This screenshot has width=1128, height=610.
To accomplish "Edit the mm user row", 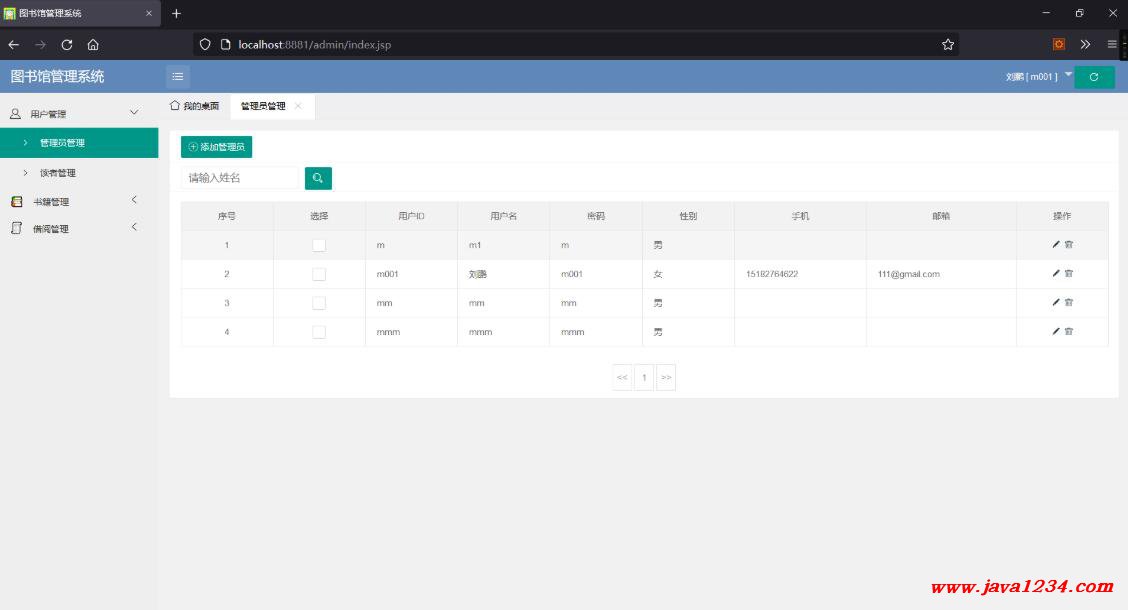I will point(1055,302).
